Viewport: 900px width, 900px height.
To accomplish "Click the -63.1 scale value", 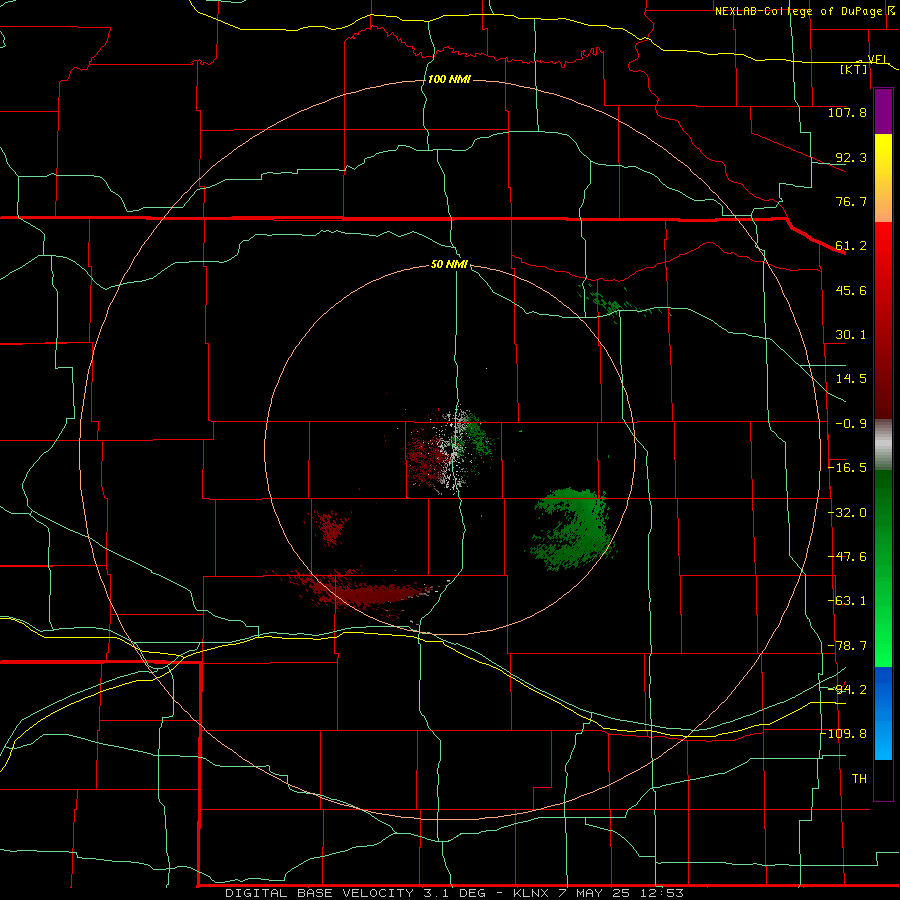I will point(847,601).
